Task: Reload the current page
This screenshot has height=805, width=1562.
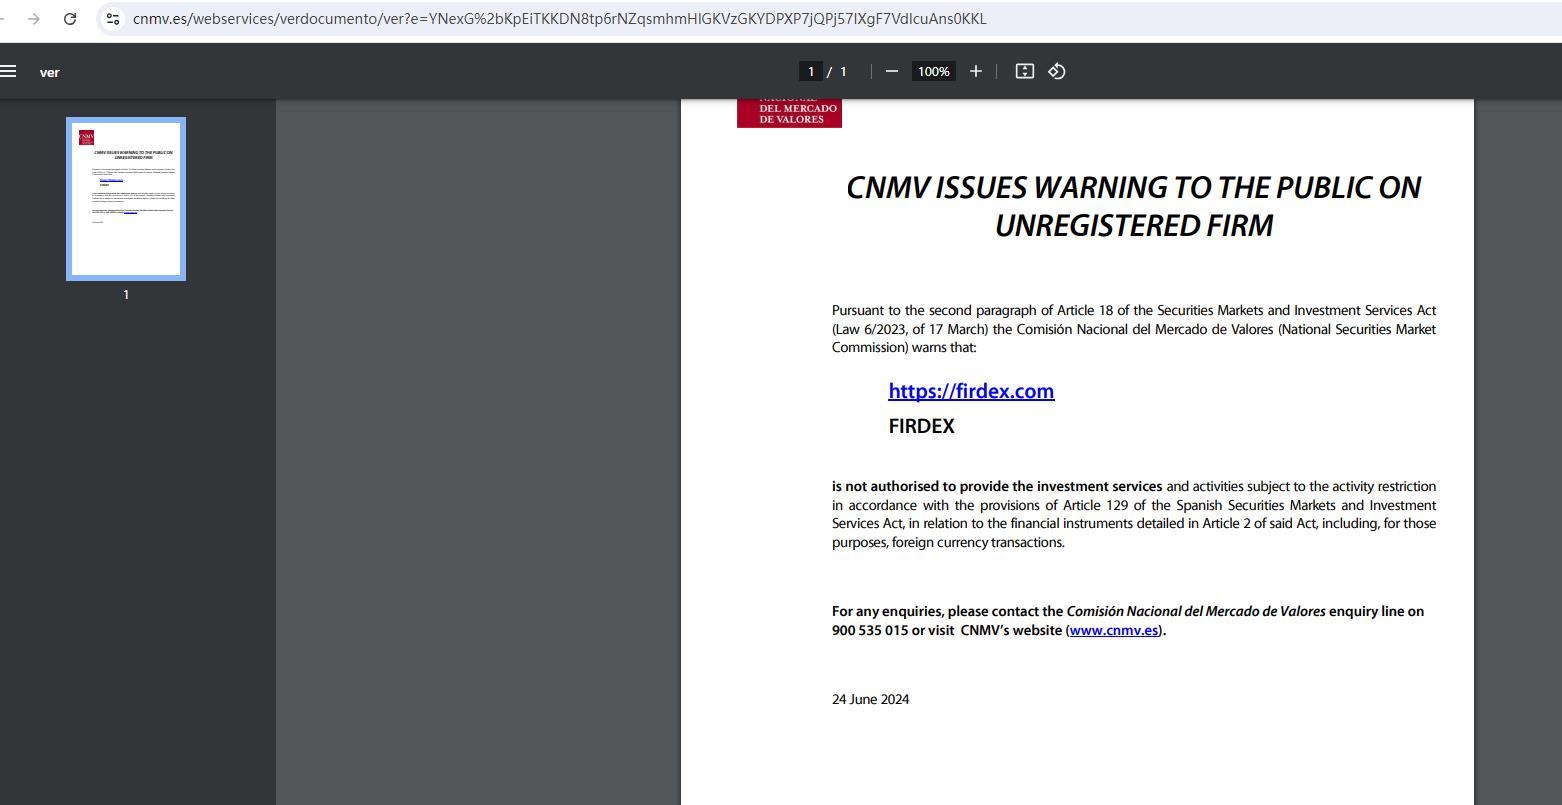Action: click(x=70, y=19)
